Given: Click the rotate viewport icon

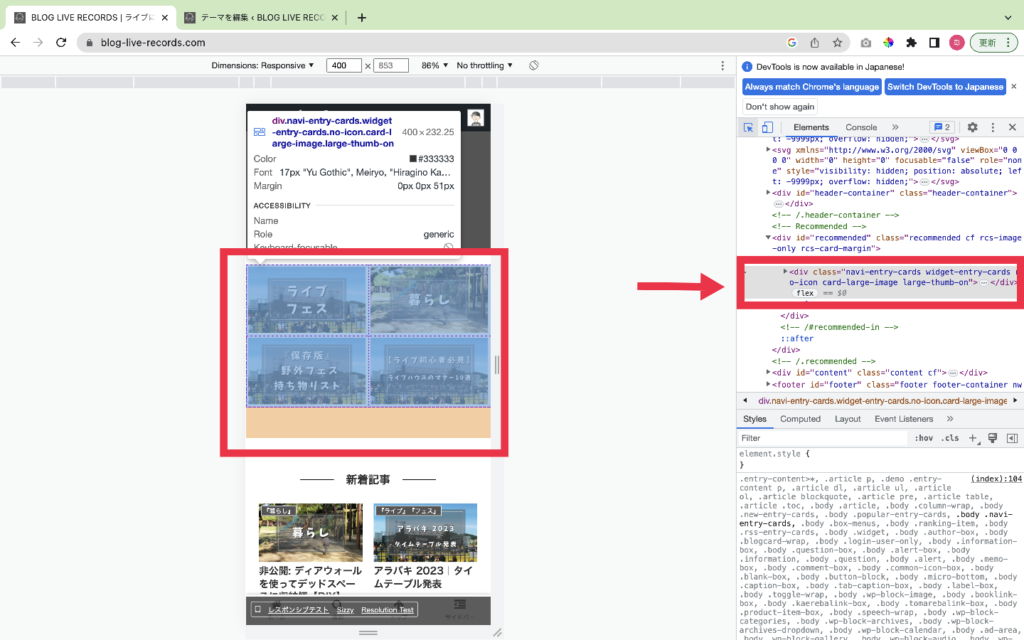Looking at the screenshot, I should click(534, 65).
